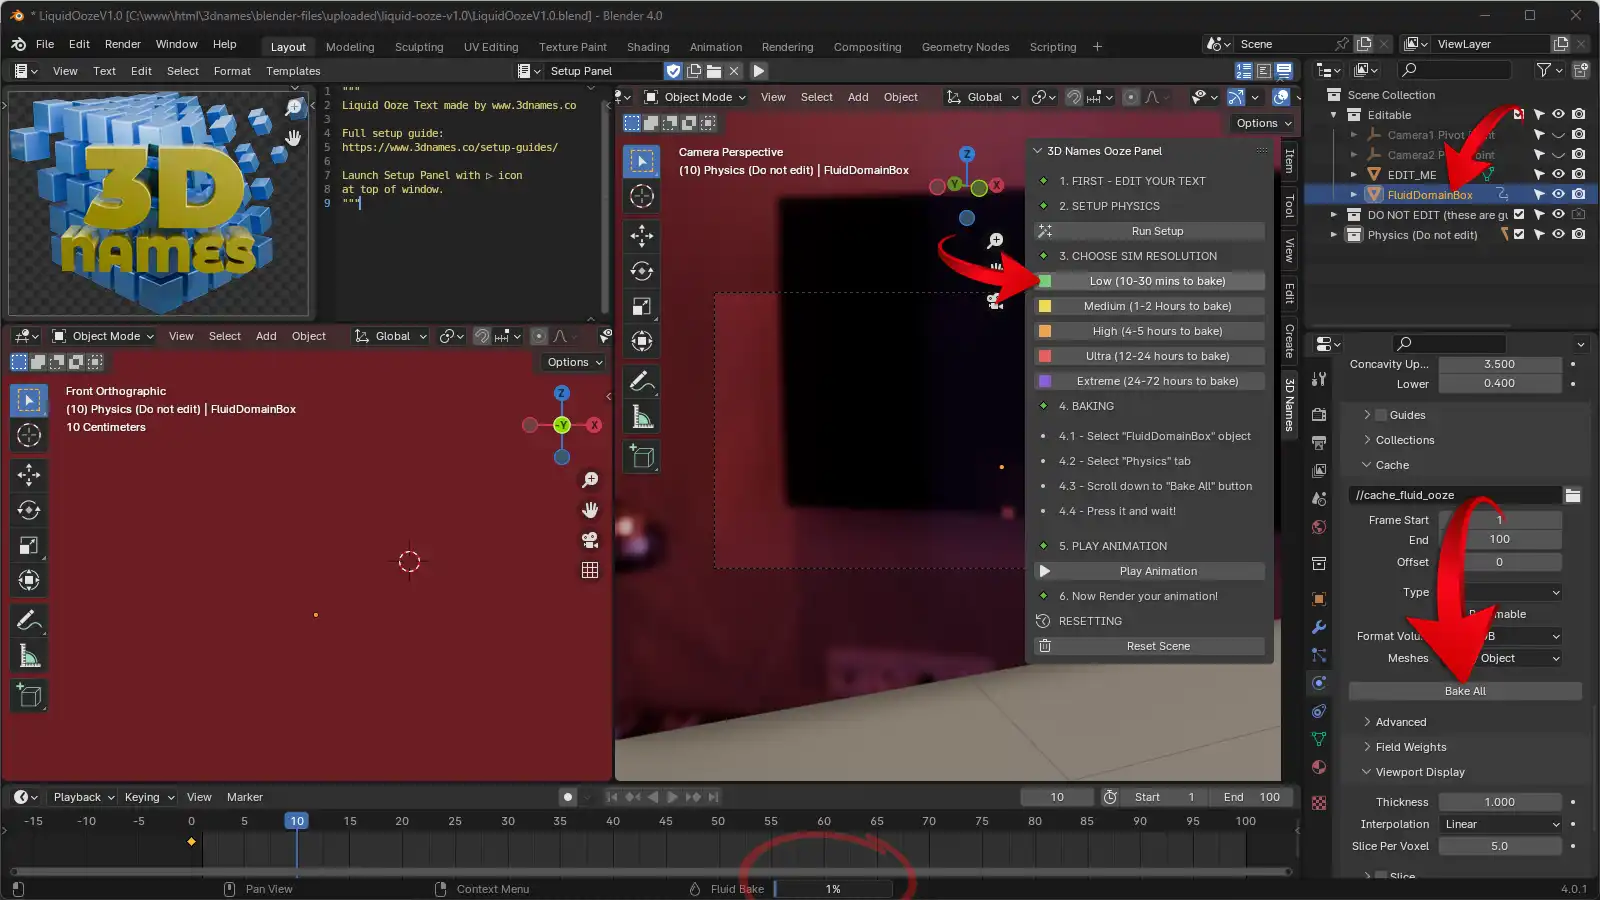Hide the EDIT_ME object with its eye icon
Image resolution: width=1600 pixels, height=900 pixels.
click(1558, 174)
